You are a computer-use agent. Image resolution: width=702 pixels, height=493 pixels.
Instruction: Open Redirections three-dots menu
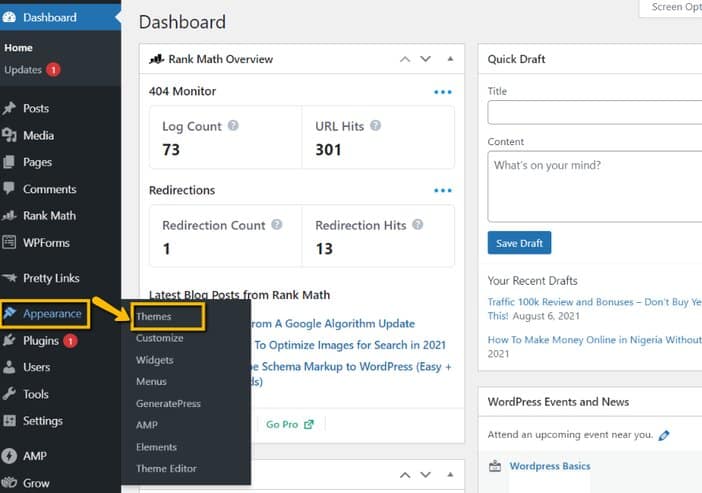443,191
